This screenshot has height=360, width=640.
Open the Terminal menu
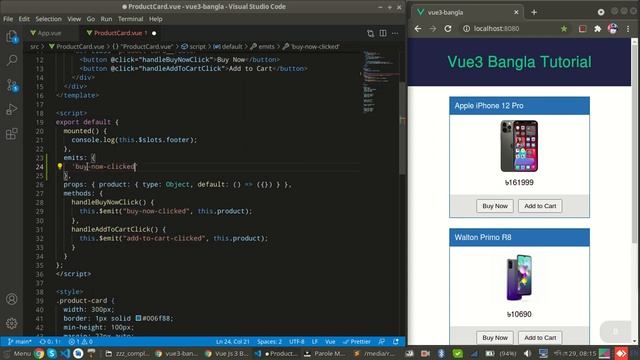coord(131,19)
